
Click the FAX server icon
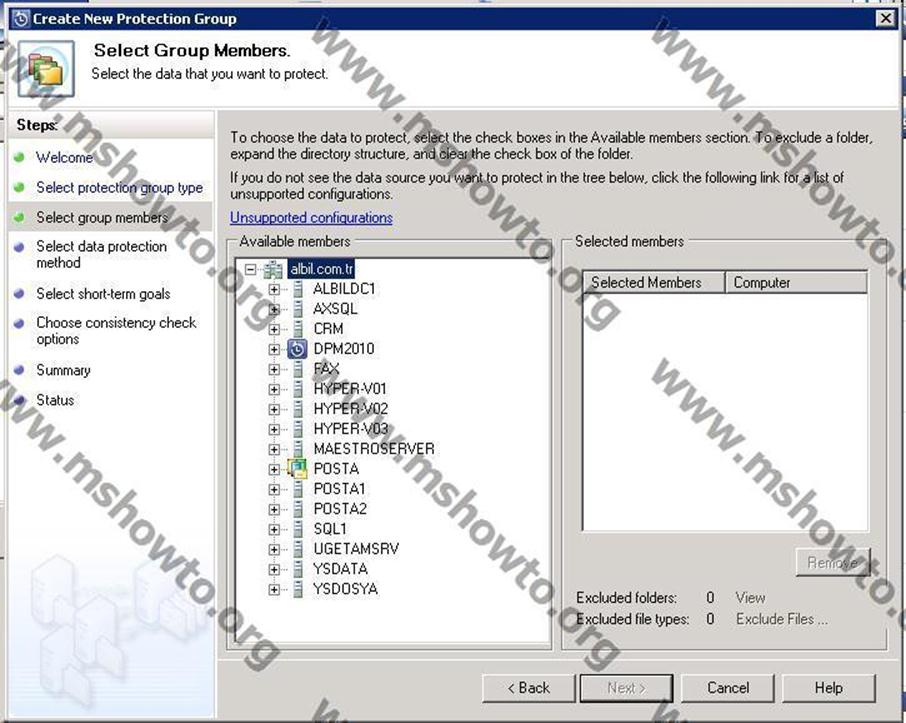298,369
